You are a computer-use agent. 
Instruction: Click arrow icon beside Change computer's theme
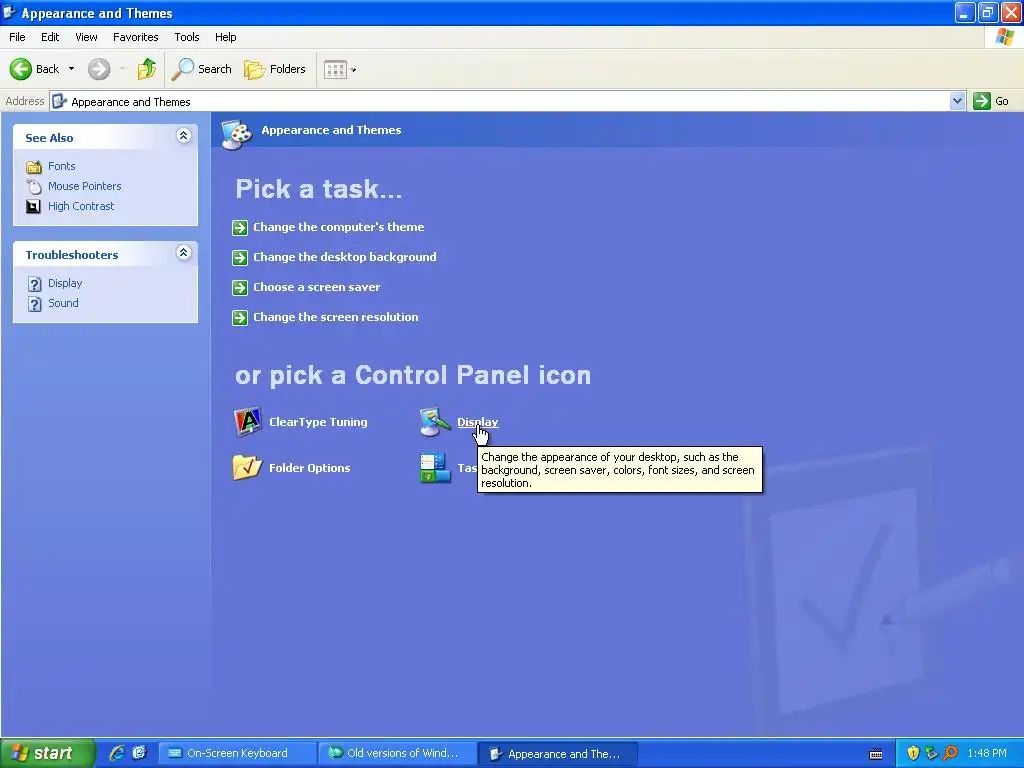pos(240,227)
